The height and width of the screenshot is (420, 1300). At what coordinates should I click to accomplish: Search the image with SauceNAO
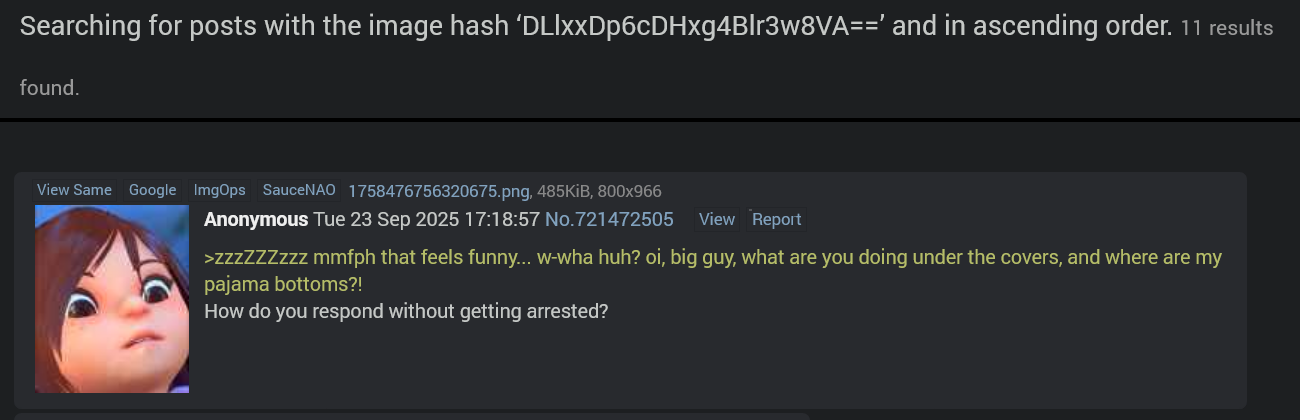tap(299, 190)
